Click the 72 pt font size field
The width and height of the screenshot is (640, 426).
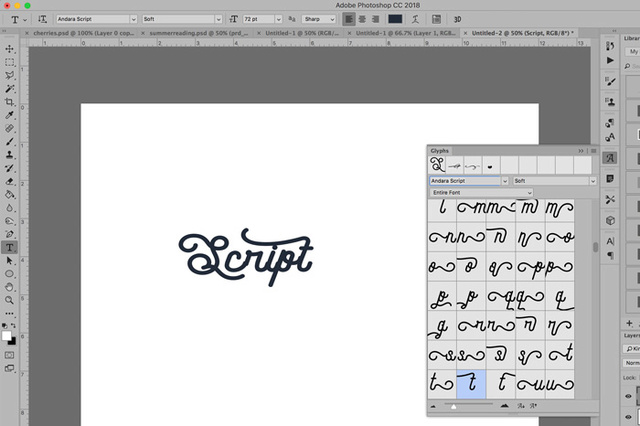(x=258, y=19)
